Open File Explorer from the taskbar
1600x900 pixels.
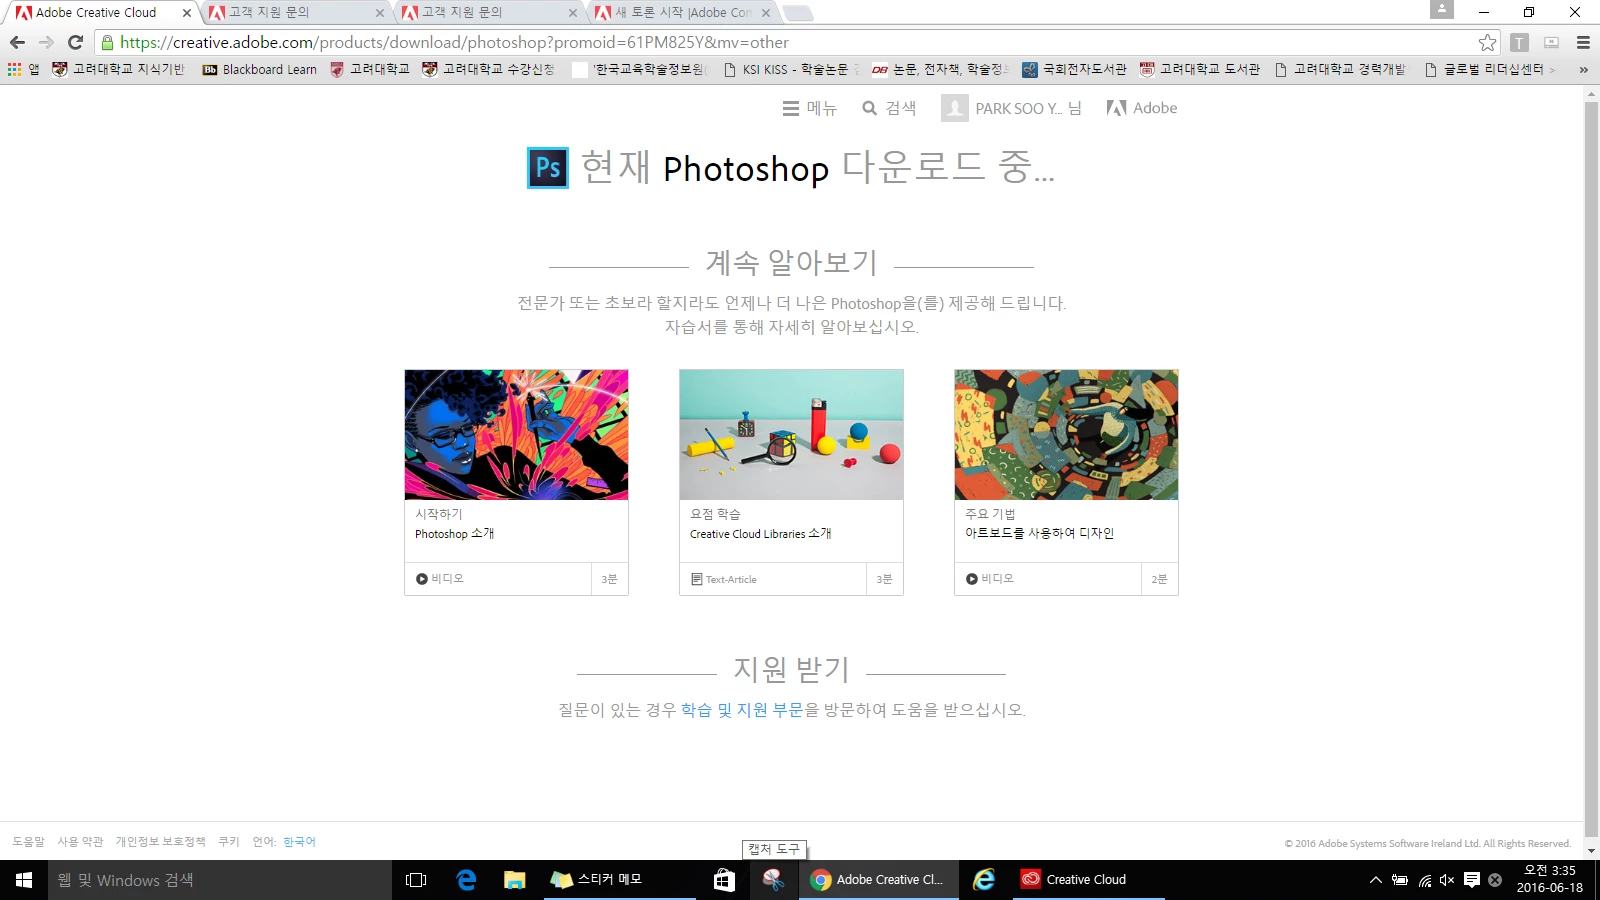click(x=515, y=880)
